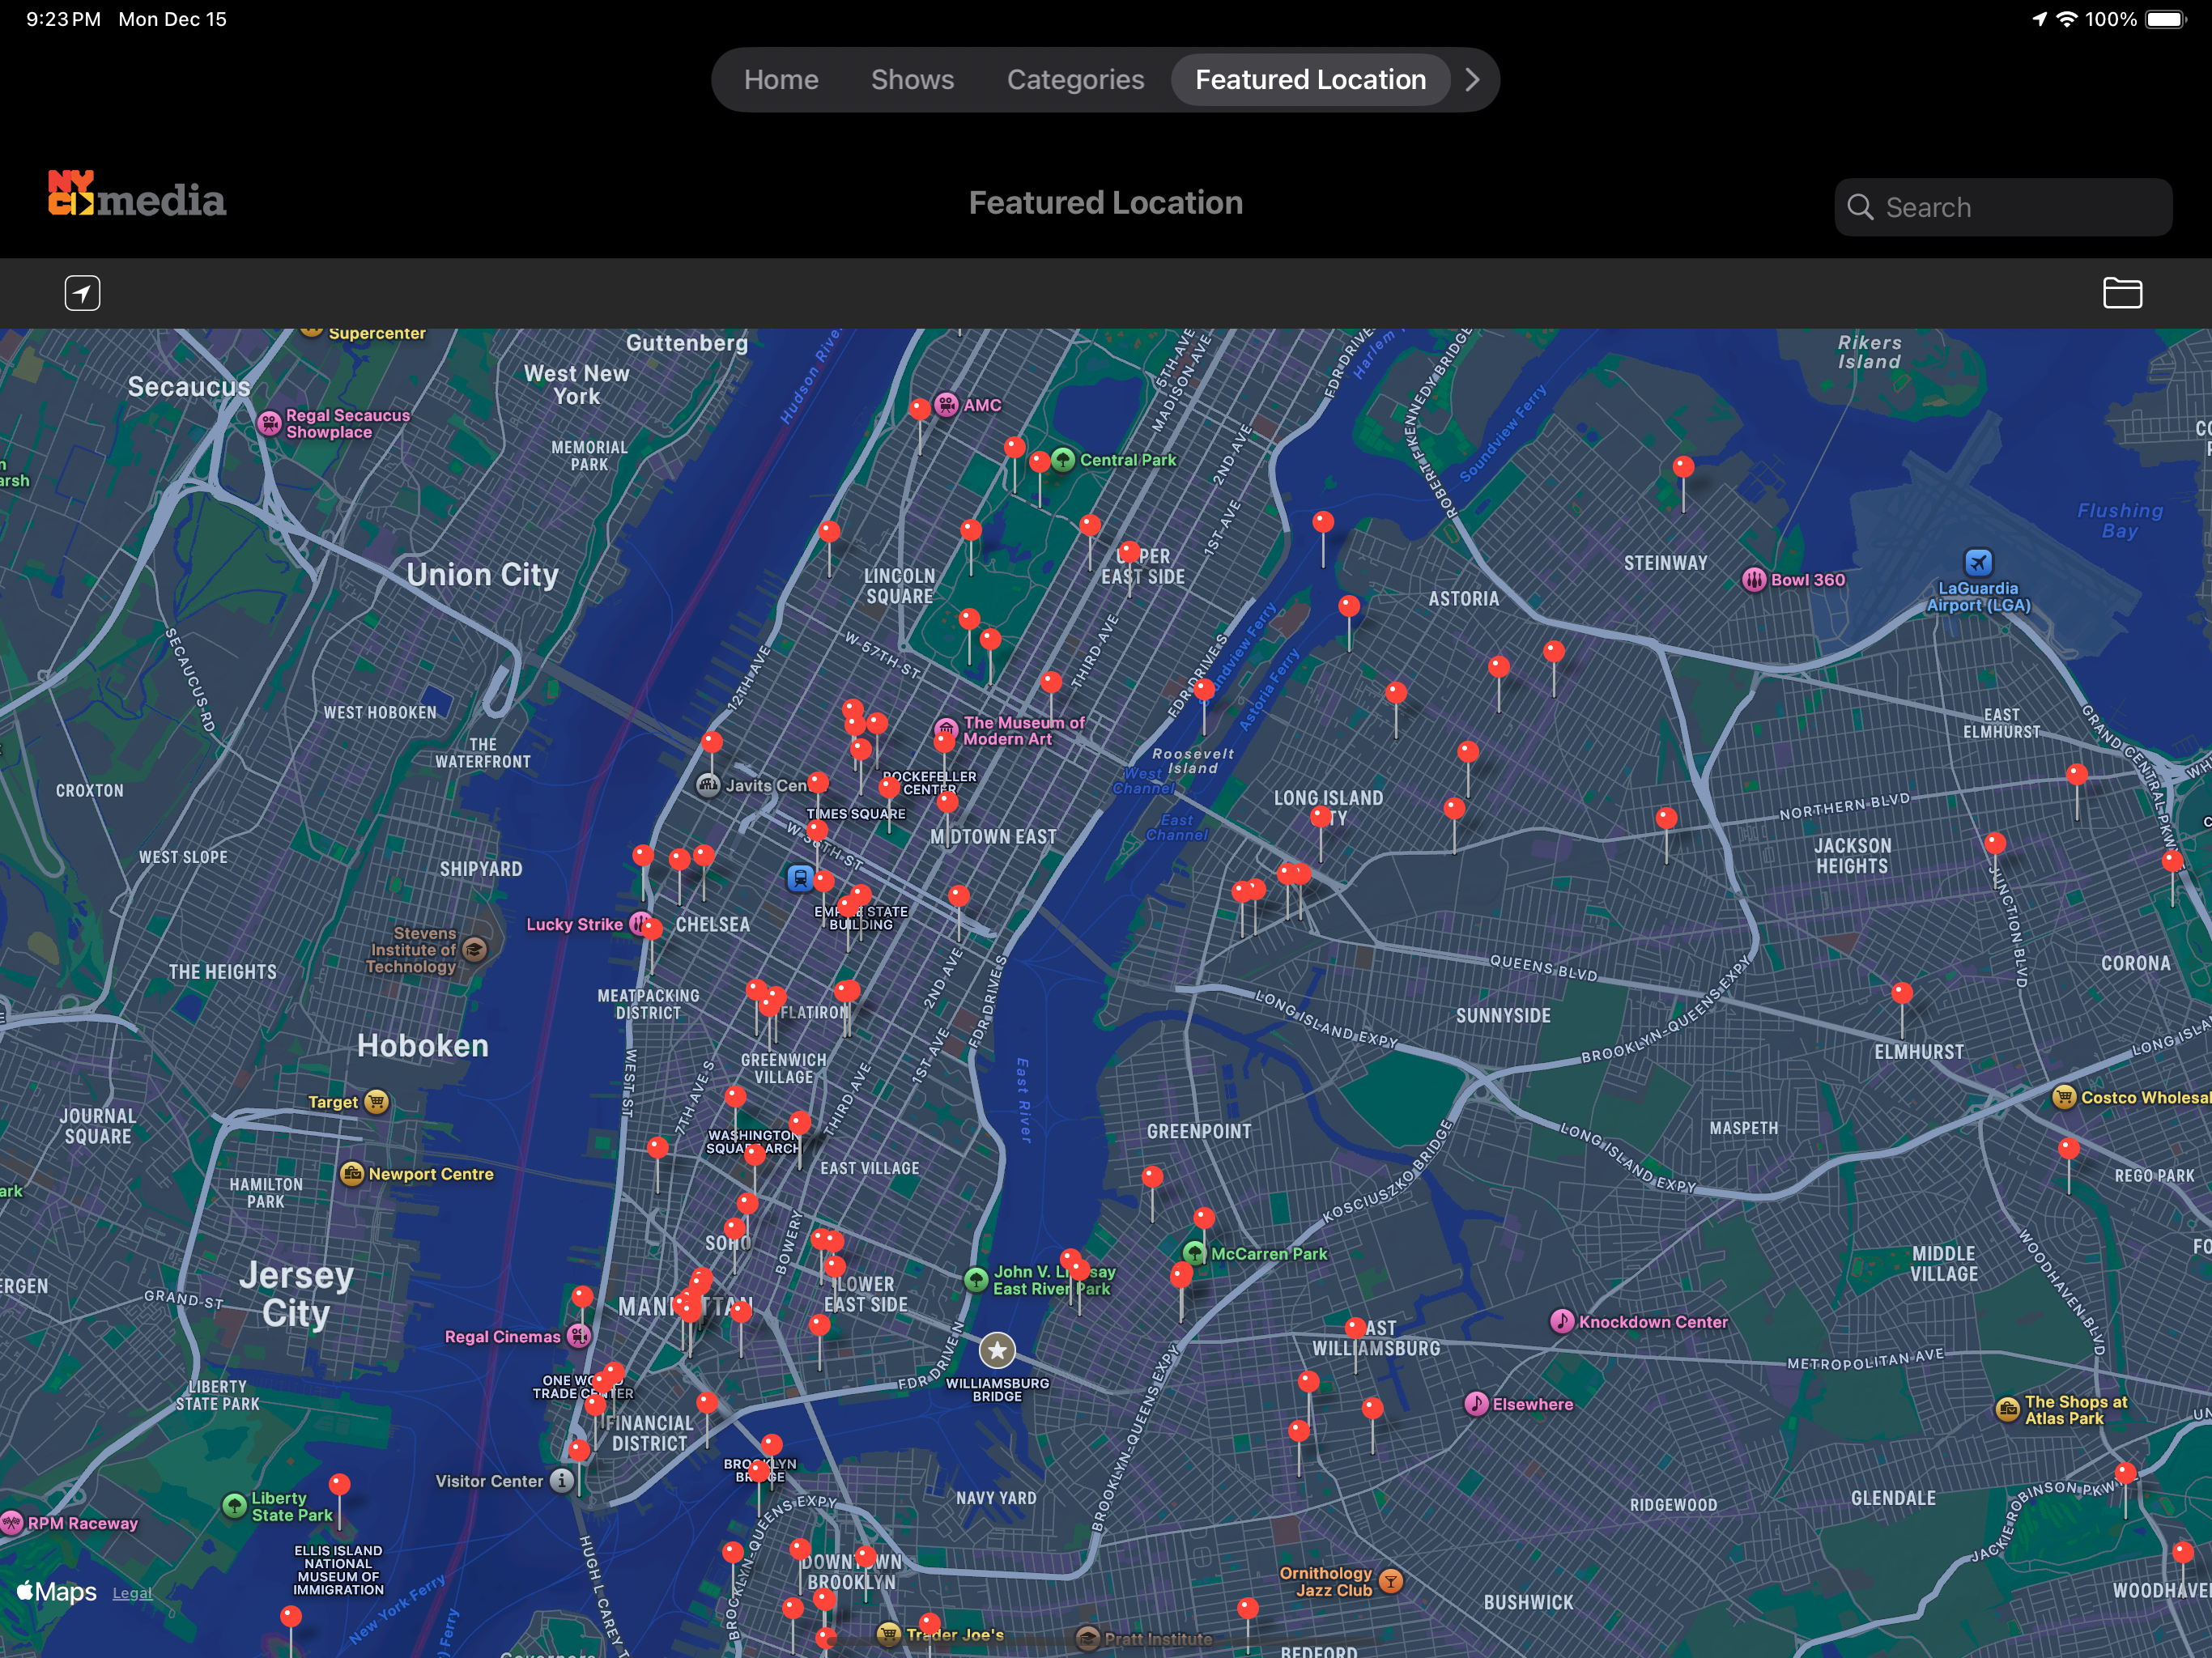Tap the John V. Lindsay East River Park icon
Image resolution: width=2212 pixels, height=1658 pixels.
pos(976,1280)
